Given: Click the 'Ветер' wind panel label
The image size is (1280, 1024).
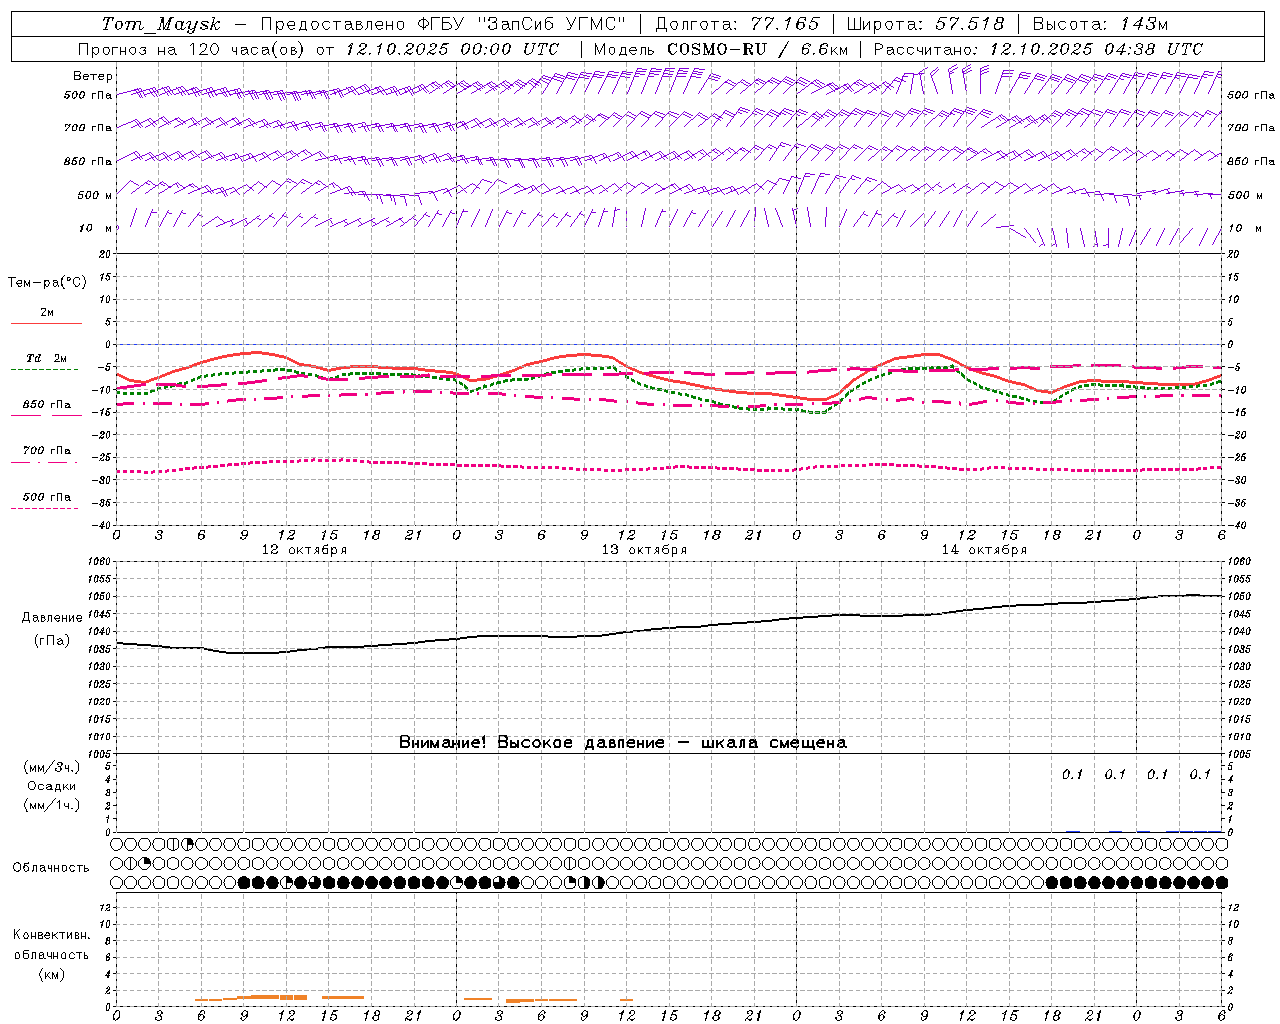Looking at the screenshot, I should (x=93, y=76).
